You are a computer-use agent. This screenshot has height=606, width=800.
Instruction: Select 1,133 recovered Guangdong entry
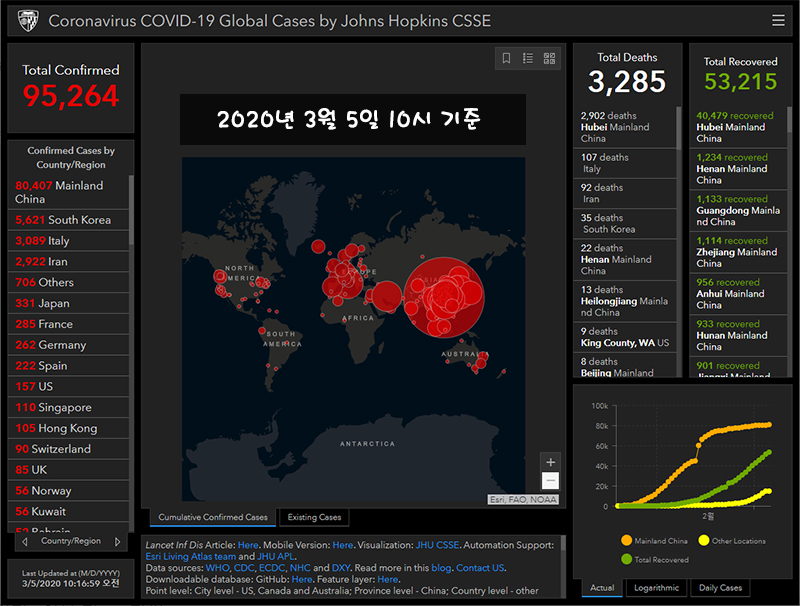click(x=738, y=210)
